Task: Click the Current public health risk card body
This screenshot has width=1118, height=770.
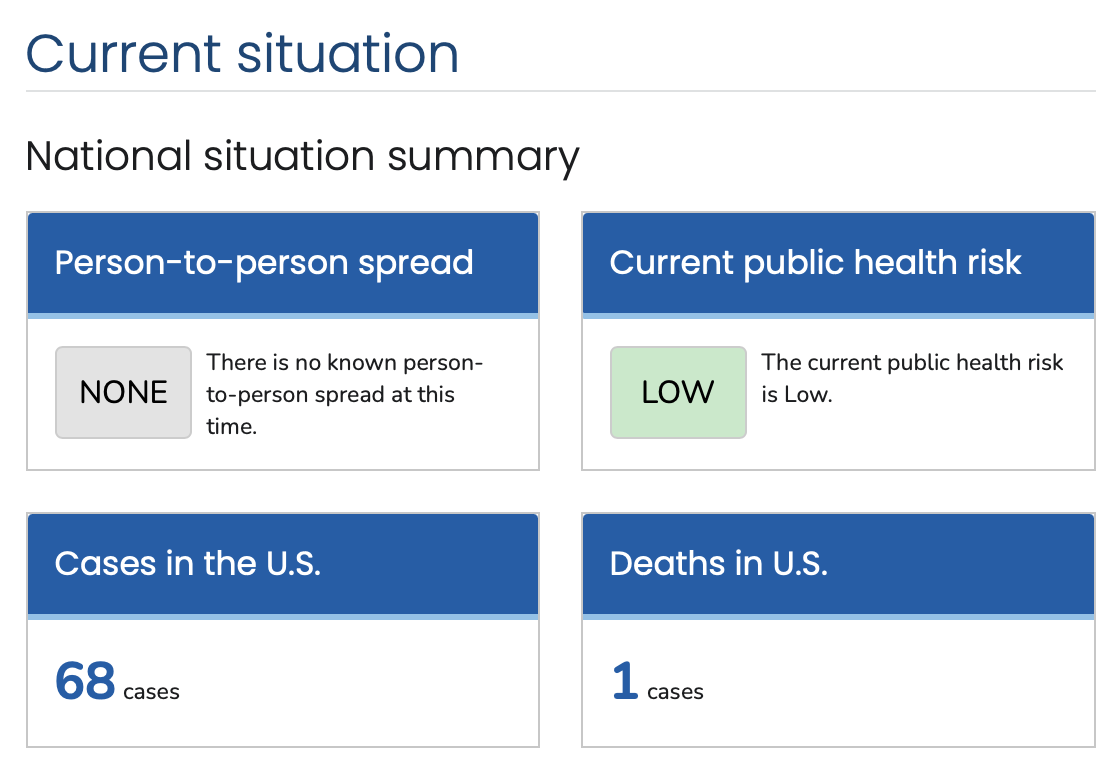Action: (838, 394)
